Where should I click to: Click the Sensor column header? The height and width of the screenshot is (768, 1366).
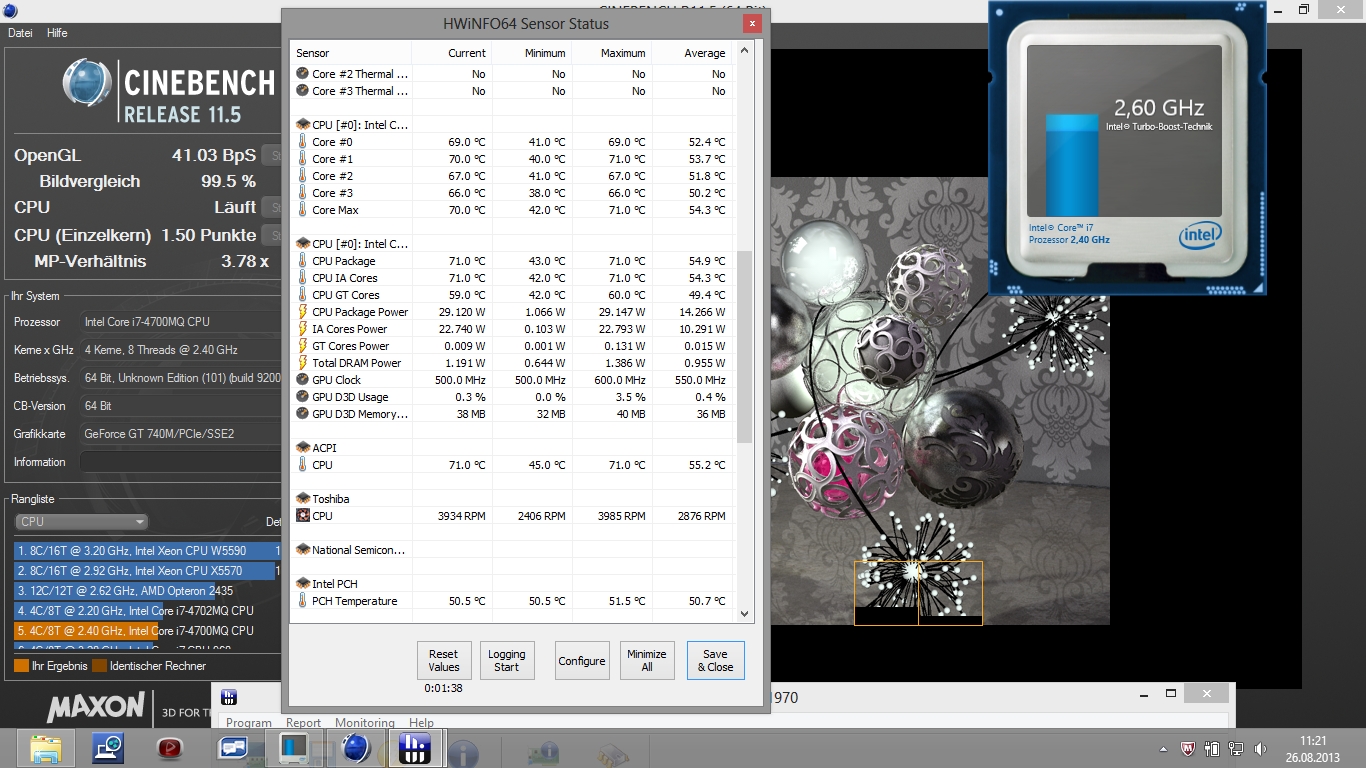[x=351, y=53]
